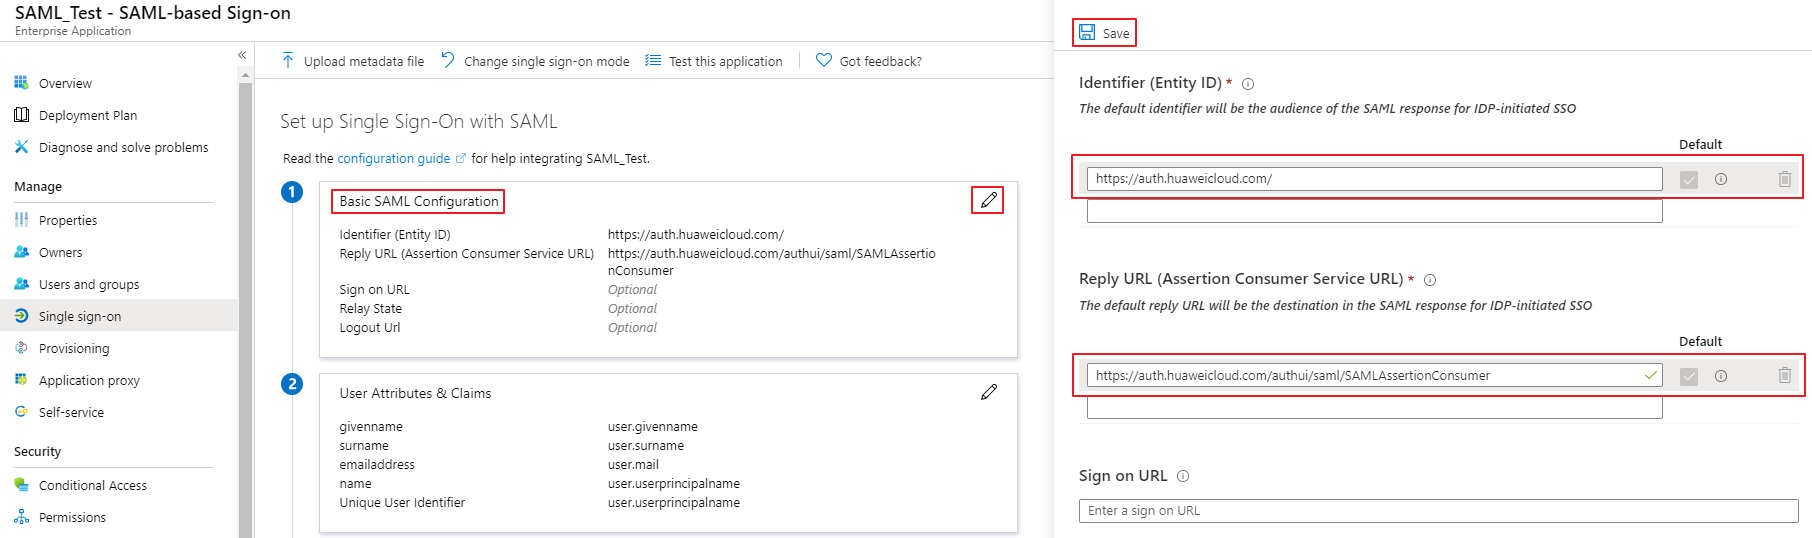Edit Basic SAML Configuration with pencil icon
1812x538 pixels.
pos(989,200)
